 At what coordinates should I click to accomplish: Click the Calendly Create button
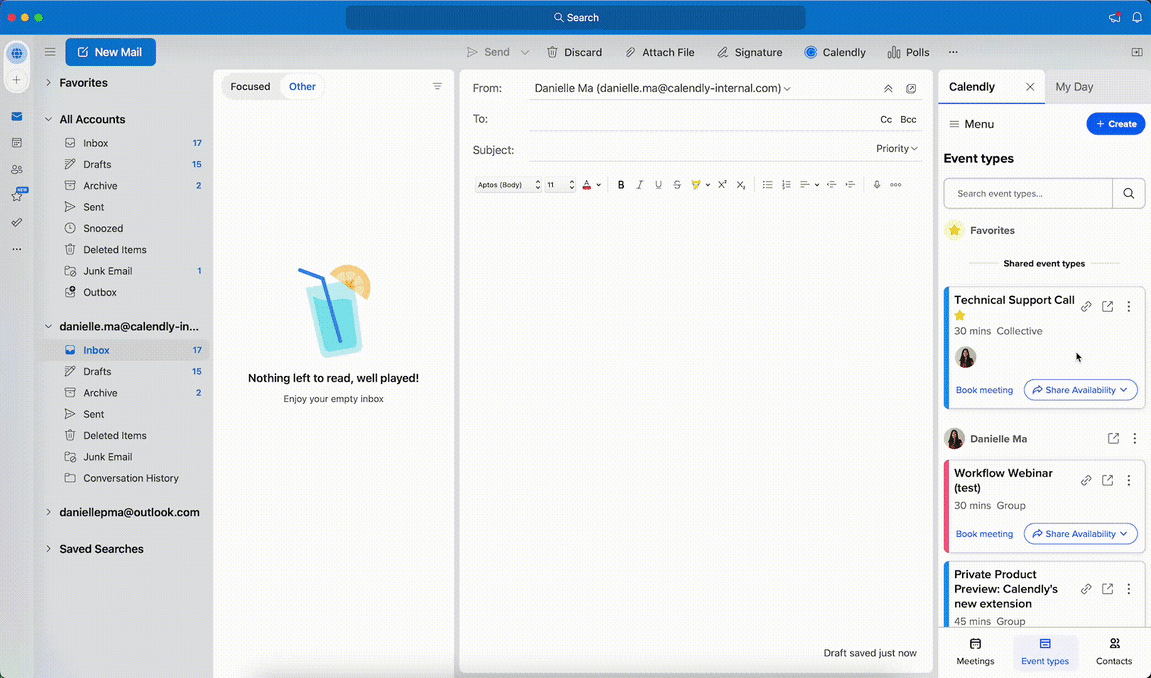click(x=1116, y=124)
